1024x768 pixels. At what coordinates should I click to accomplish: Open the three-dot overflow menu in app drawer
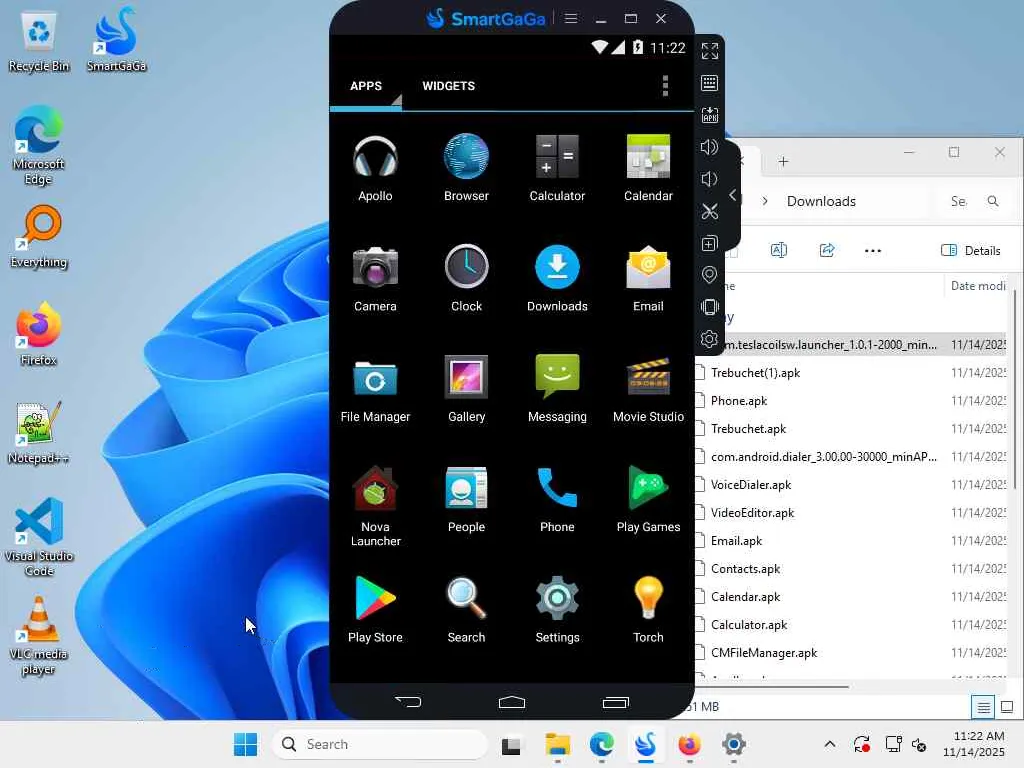665,86
